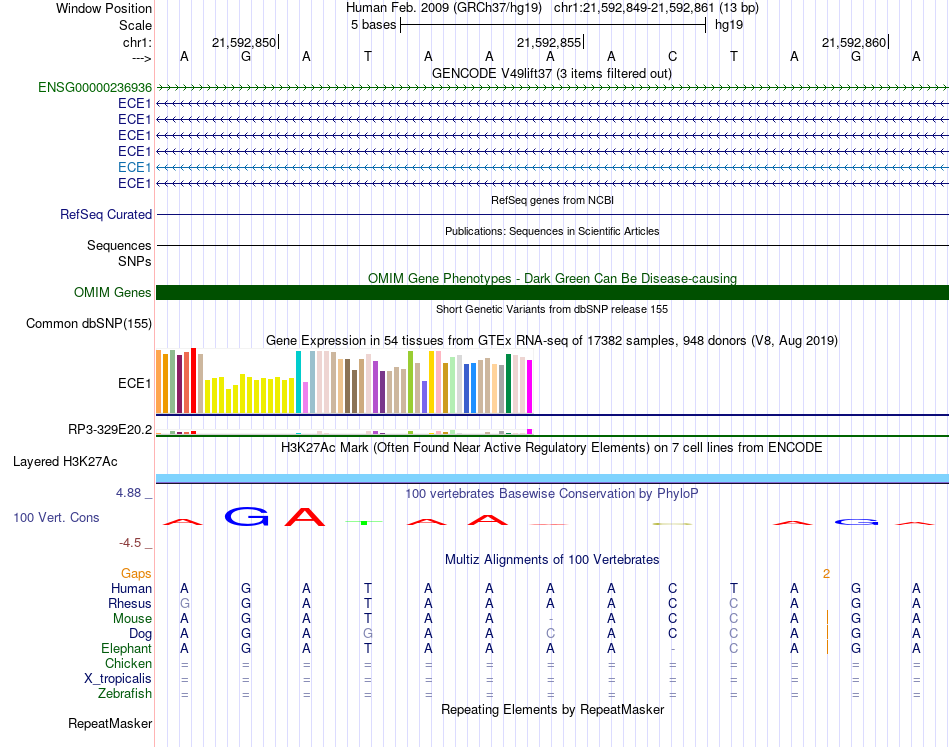Screen dimensions: 950x747
Task: Click the Publications: Sequences in Scientific Articles title
Action: (552, 231)
